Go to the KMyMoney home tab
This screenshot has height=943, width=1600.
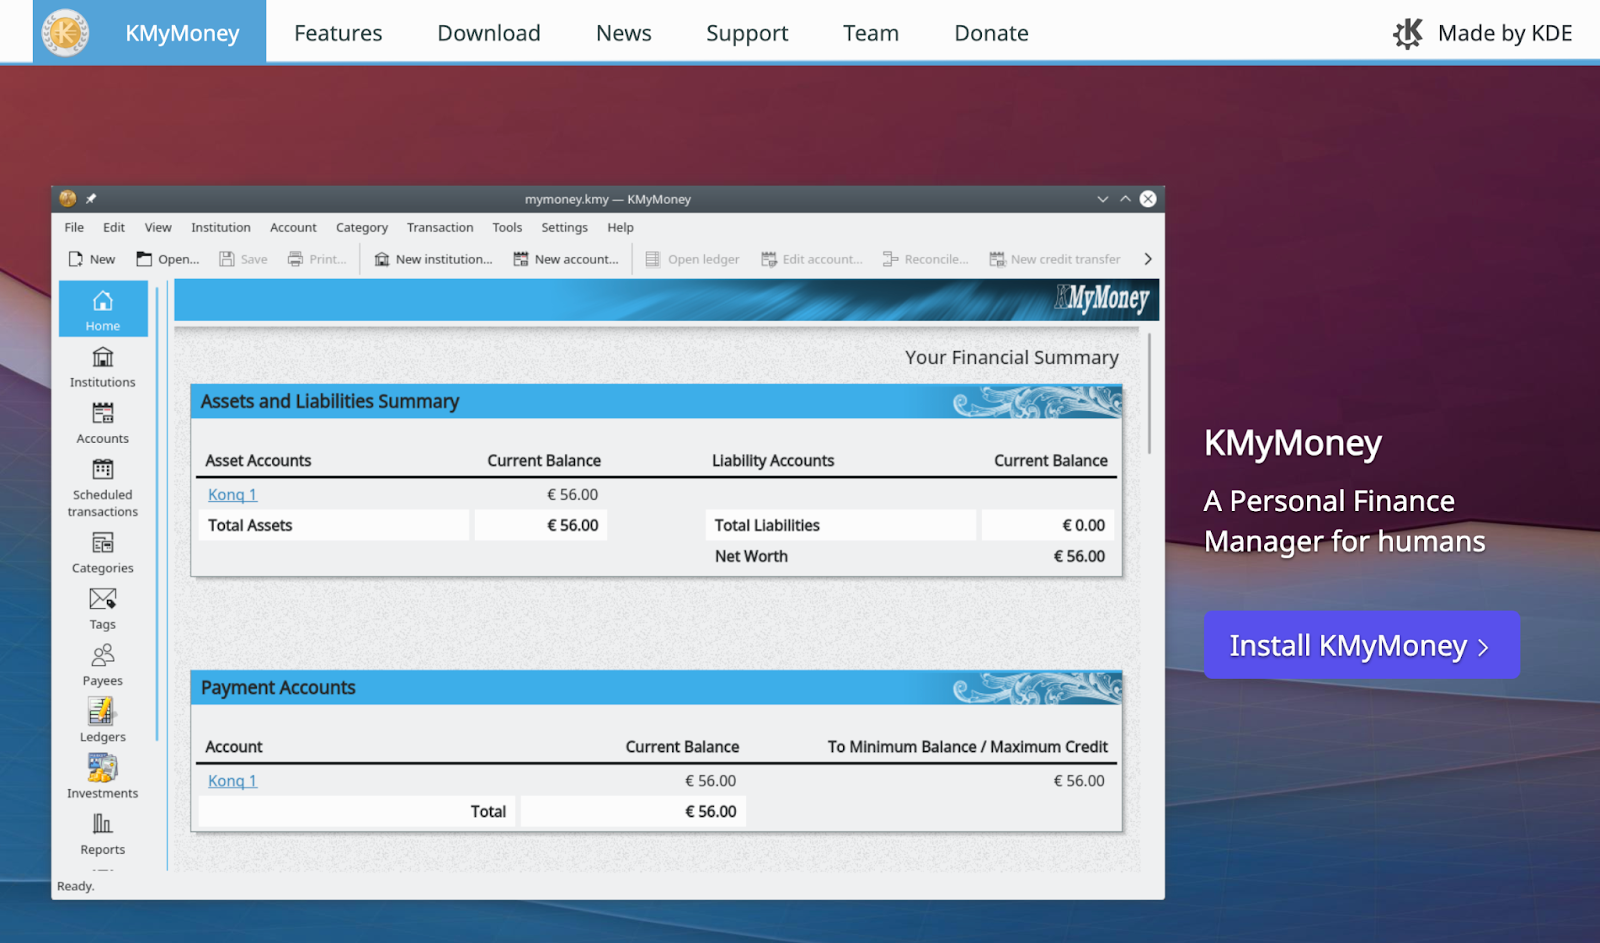click(x=150, y=32)
